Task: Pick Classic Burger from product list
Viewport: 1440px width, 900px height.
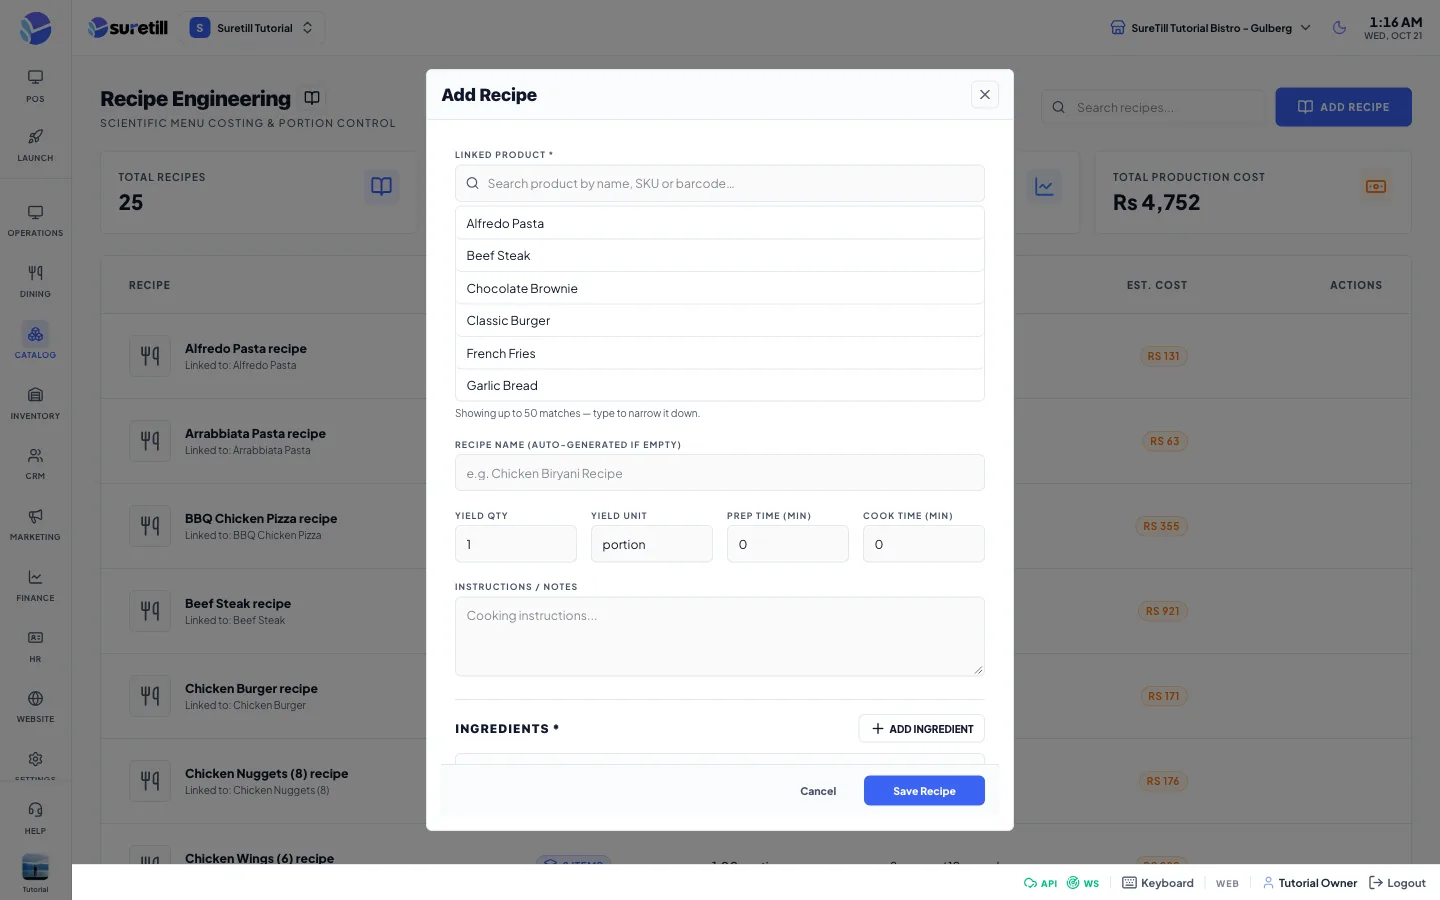Action: point(720,321)
